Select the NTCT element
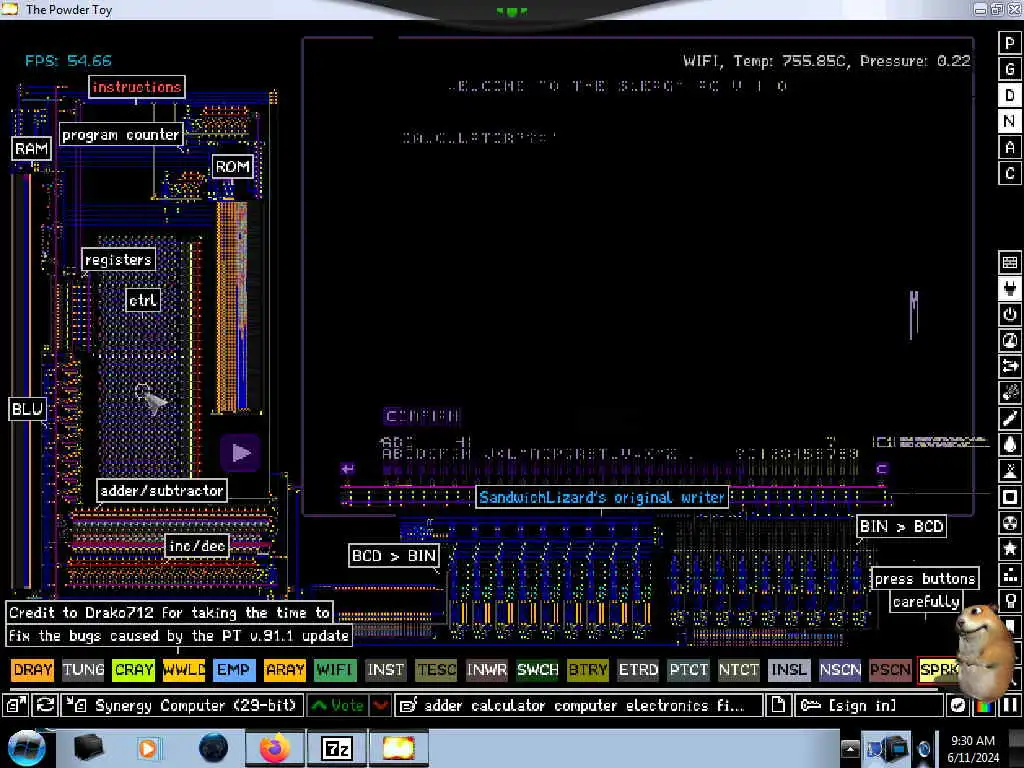Screen dimensions: 1024x768 click(739, 670)
